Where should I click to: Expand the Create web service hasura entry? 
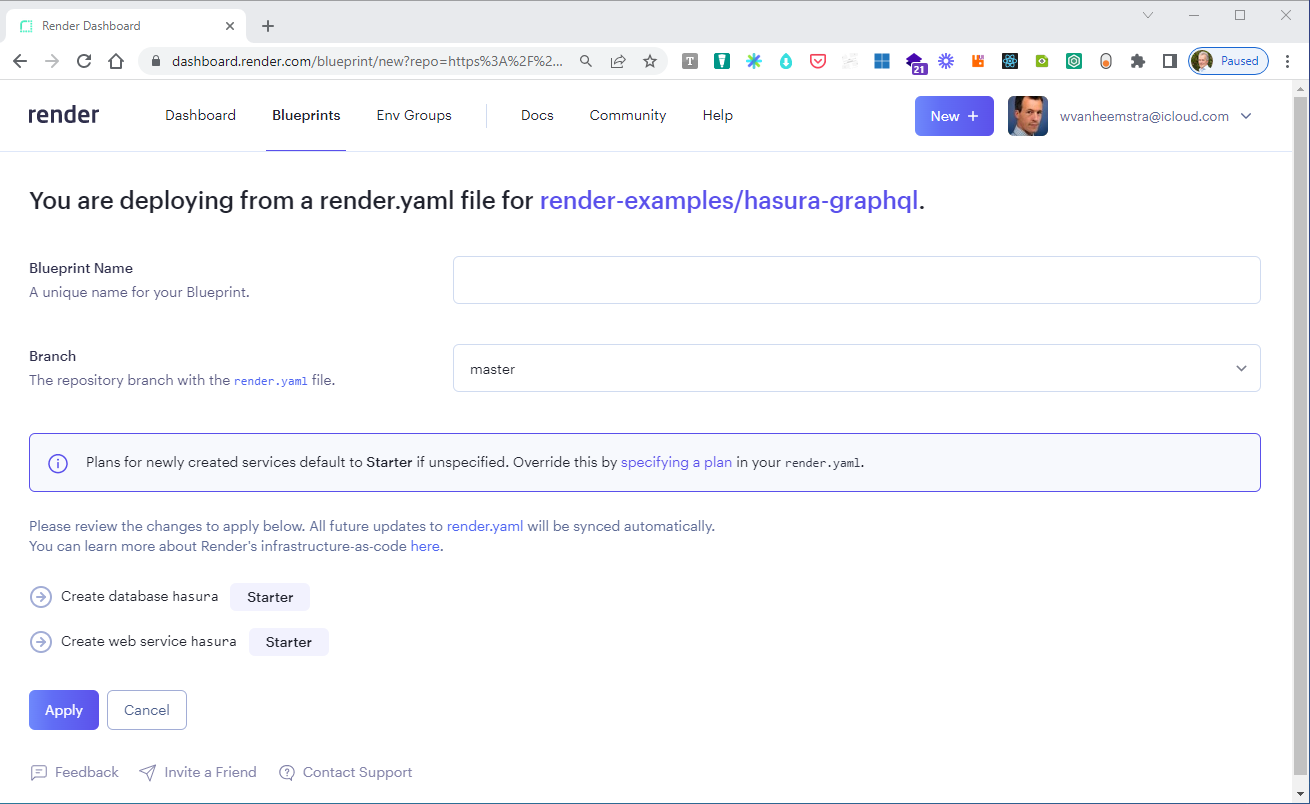click(x=40, y=641)
